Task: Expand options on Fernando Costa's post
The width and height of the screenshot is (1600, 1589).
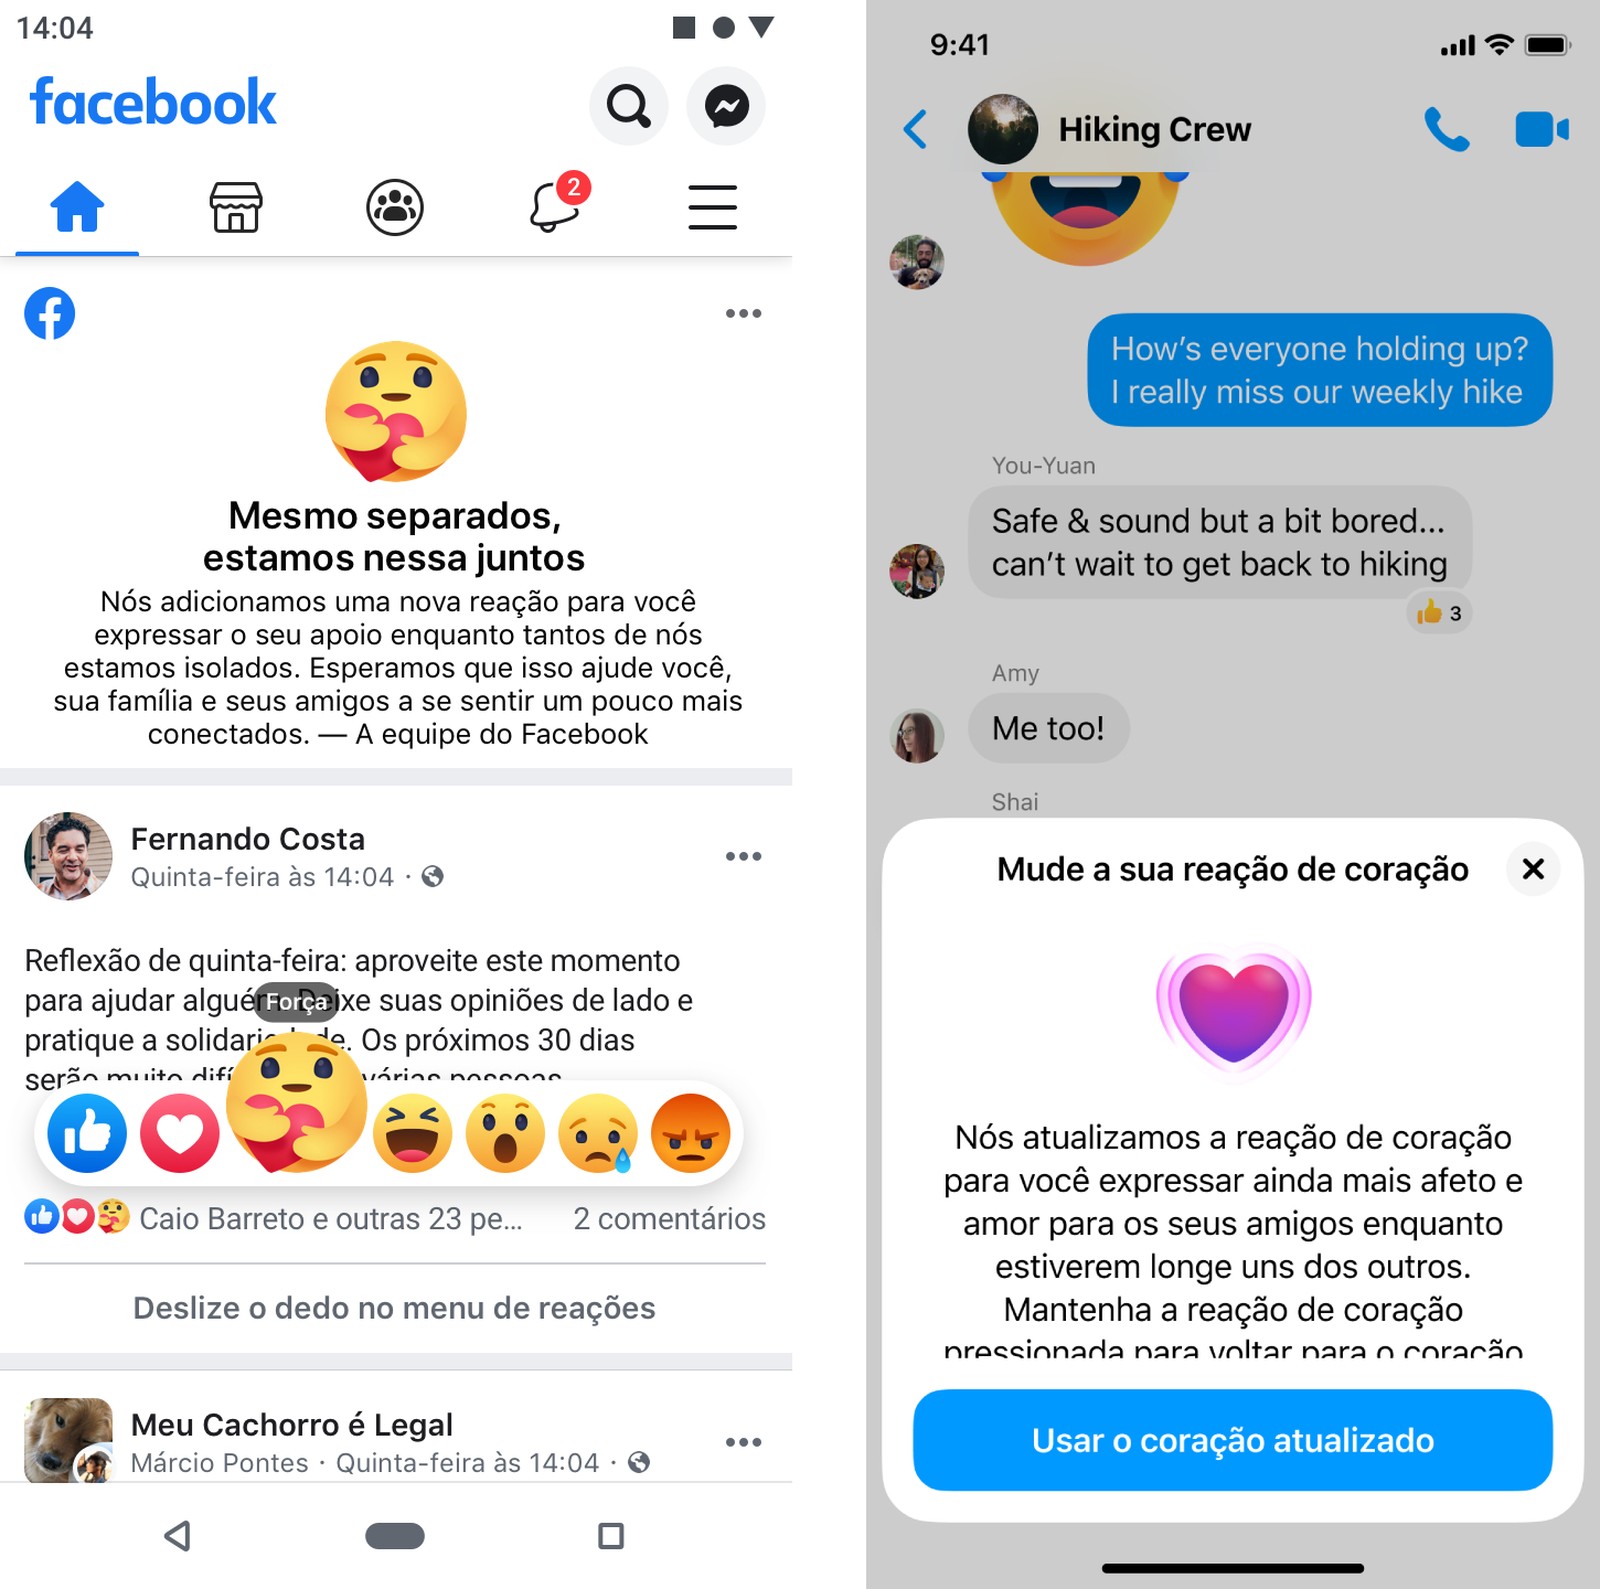Action: [743, 856]
